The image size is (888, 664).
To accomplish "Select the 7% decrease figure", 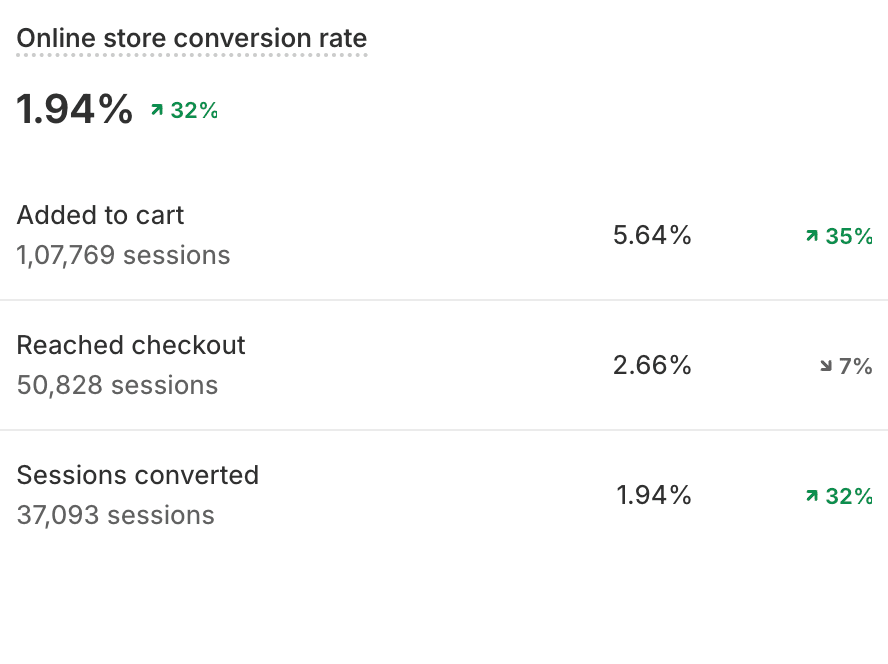I will click(x=856, y=366).
